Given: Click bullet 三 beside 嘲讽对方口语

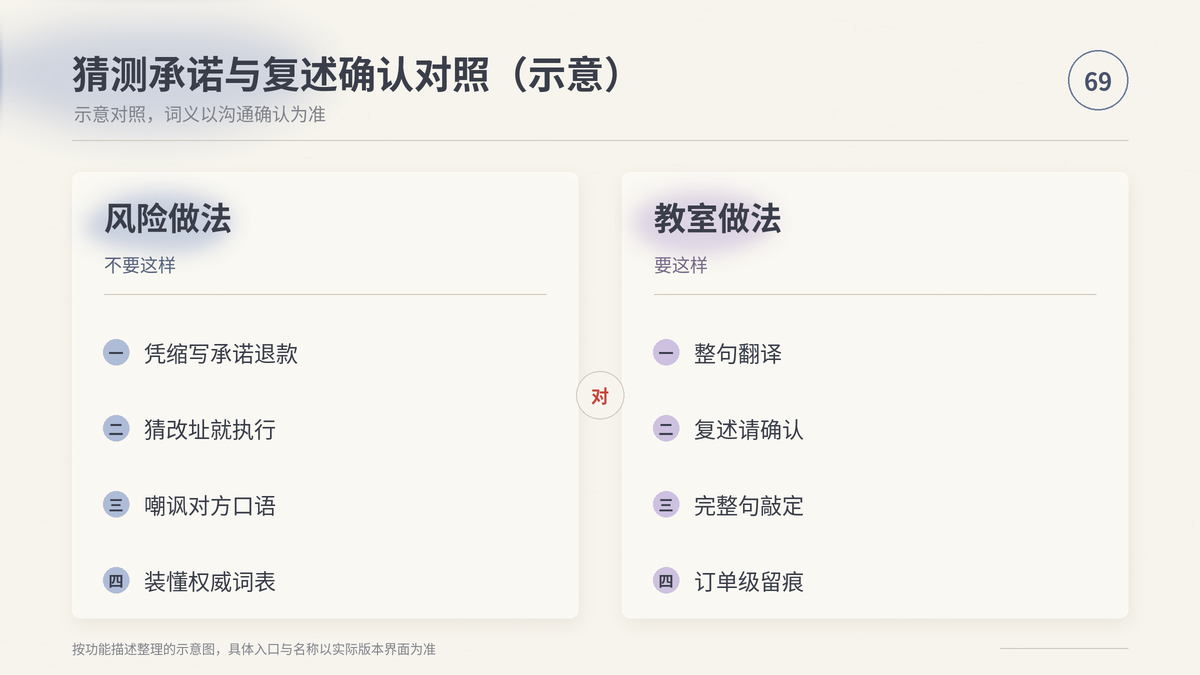Looking at the screenshot, I should (116, 505).
